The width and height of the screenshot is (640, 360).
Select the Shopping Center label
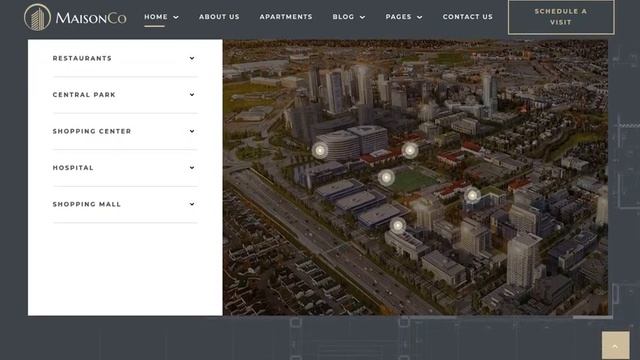(x=92, y=131)
